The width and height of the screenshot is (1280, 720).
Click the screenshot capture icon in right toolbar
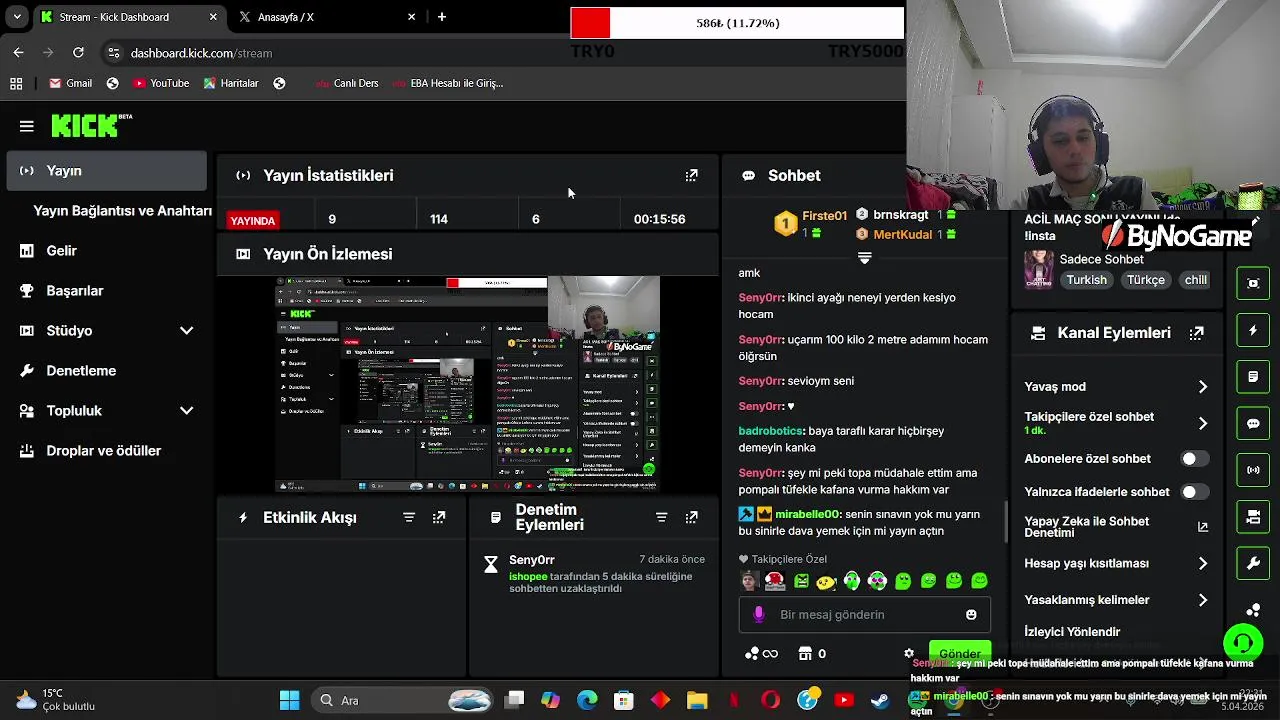point(1253,283)
